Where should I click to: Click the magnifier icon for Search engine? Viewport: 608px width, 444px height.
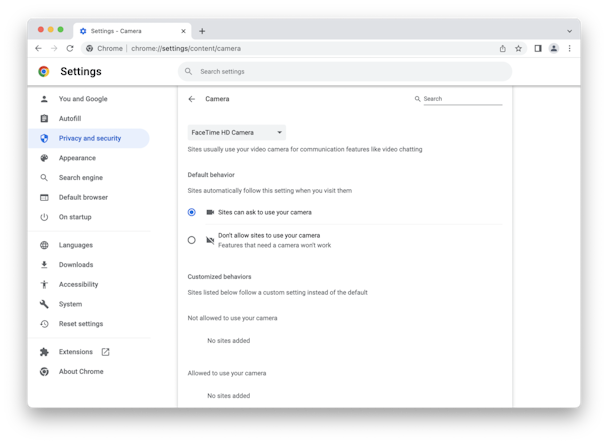(44, 178)
